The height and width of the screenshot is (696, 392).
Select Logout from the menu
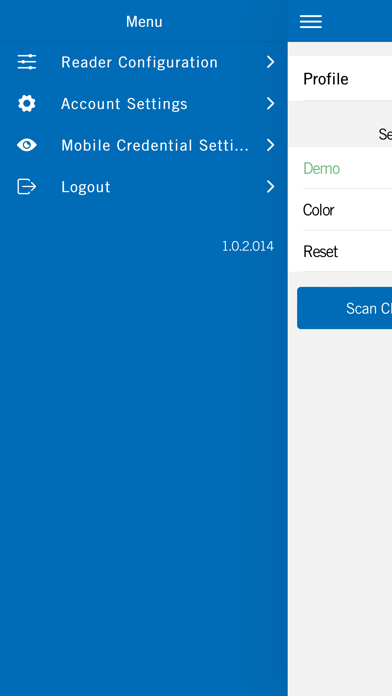point(144,186)
